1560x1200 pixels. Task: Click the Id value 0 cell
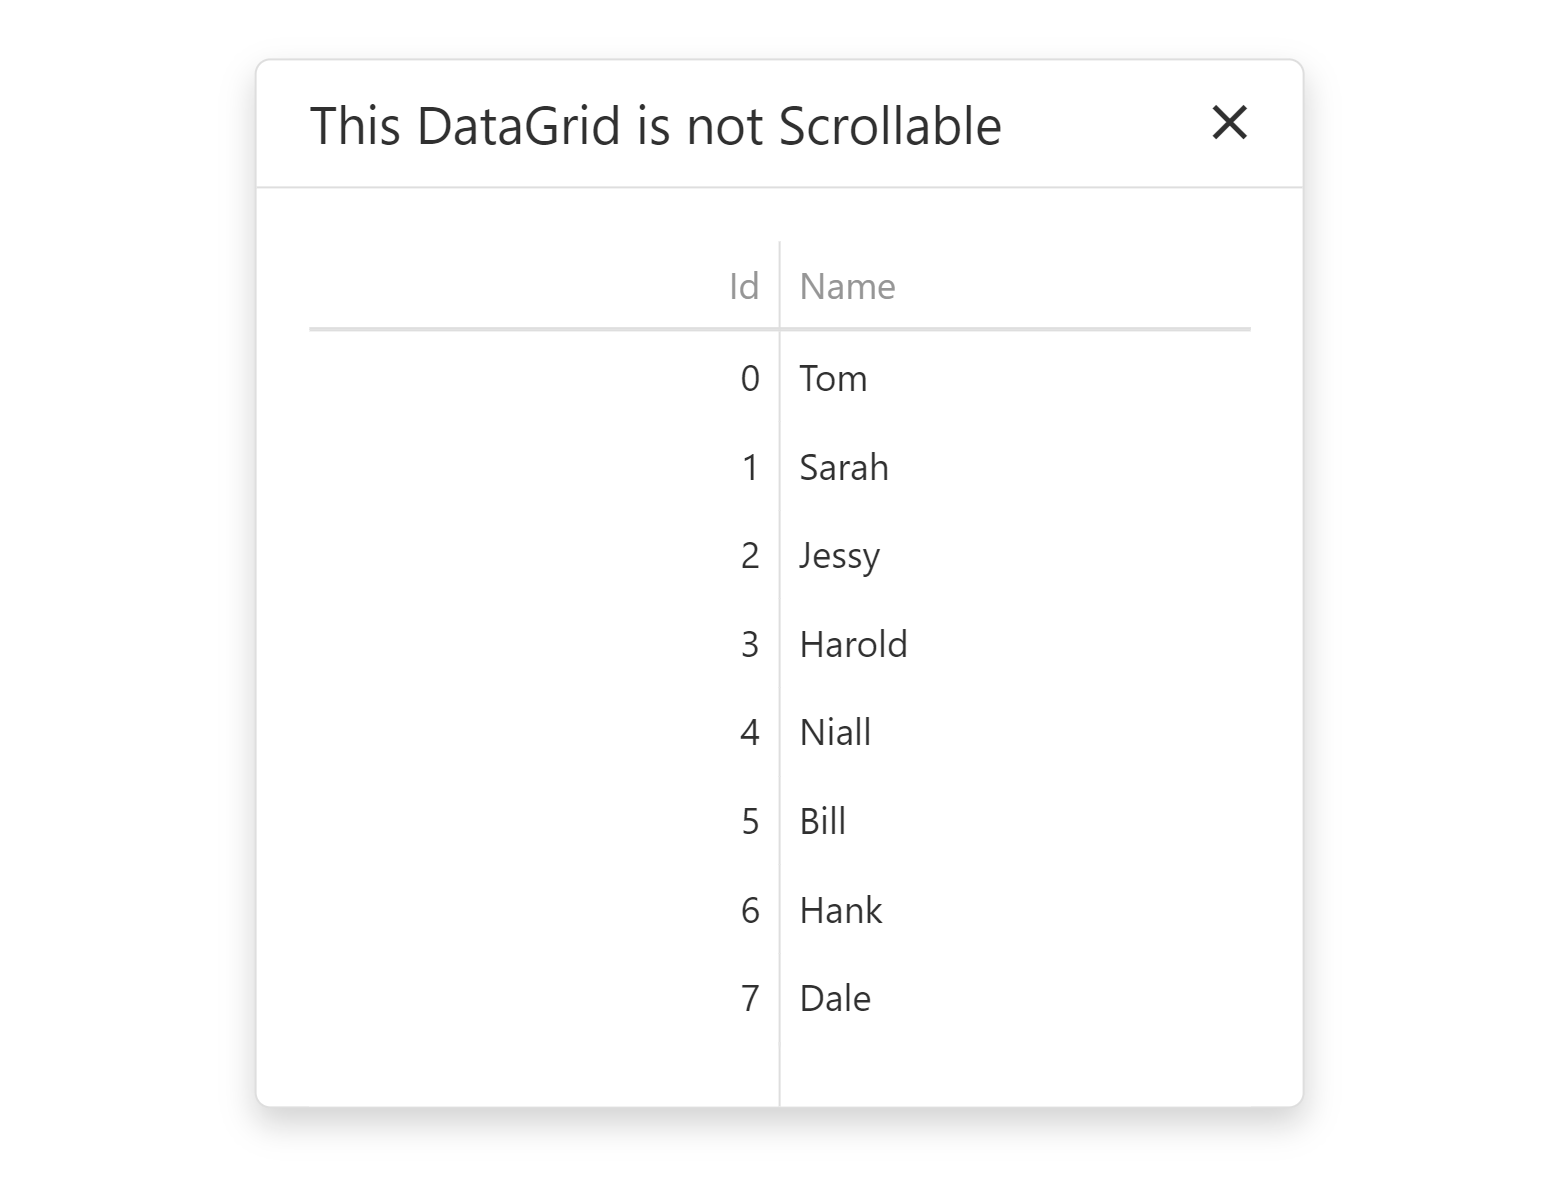click(x=750, y=378)
